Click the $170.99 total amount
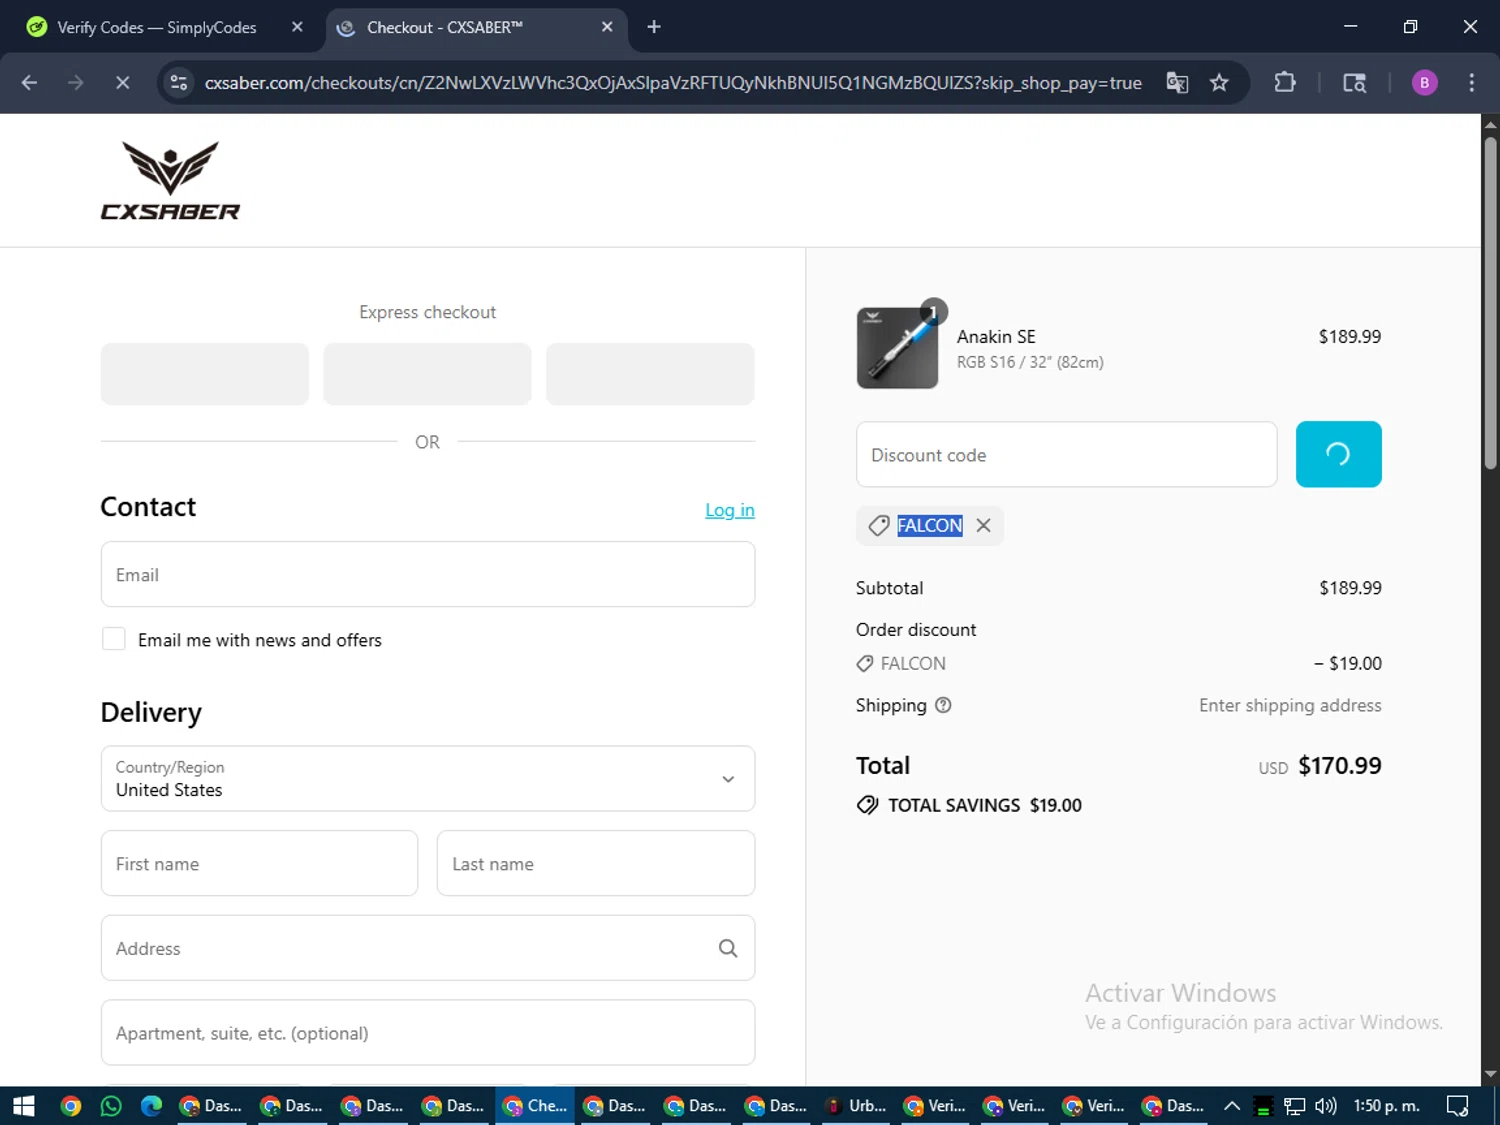The width and height of the screenshot is (1500, 1125). coord(1340,766)
